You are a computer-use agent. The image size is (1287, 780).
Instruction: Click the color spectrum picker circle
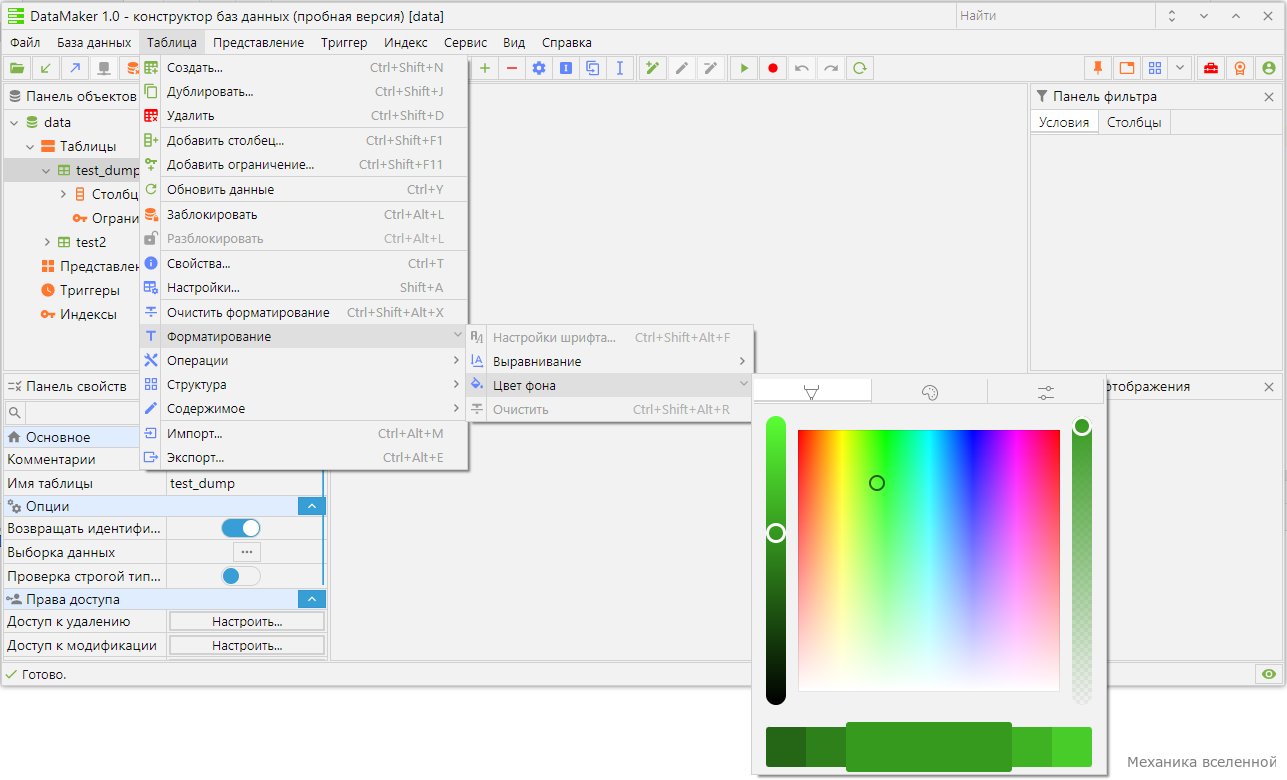(x=877, y=483)
